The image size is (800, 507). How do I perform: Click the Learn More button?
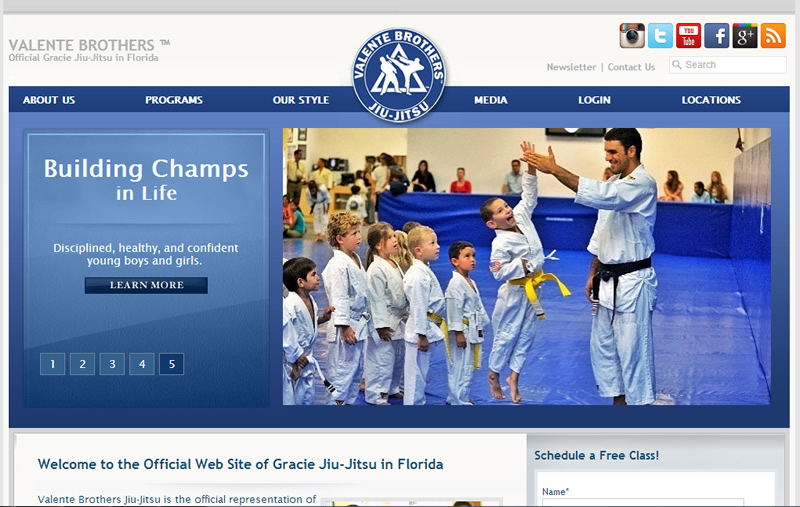coord(146,285)
